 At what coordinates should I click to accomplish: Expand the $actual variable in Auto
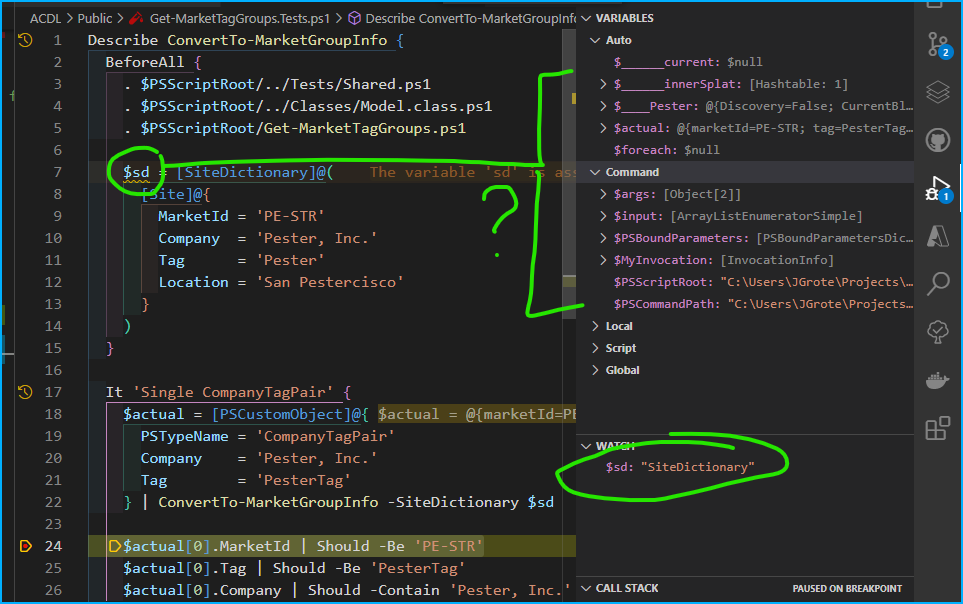click(x=602, y=128)
